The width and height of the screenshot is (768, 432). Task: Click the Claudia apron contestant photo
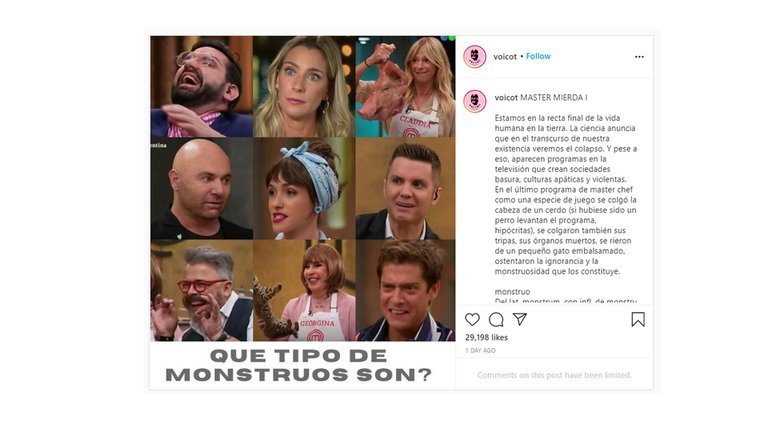click(x=405, y=87)
